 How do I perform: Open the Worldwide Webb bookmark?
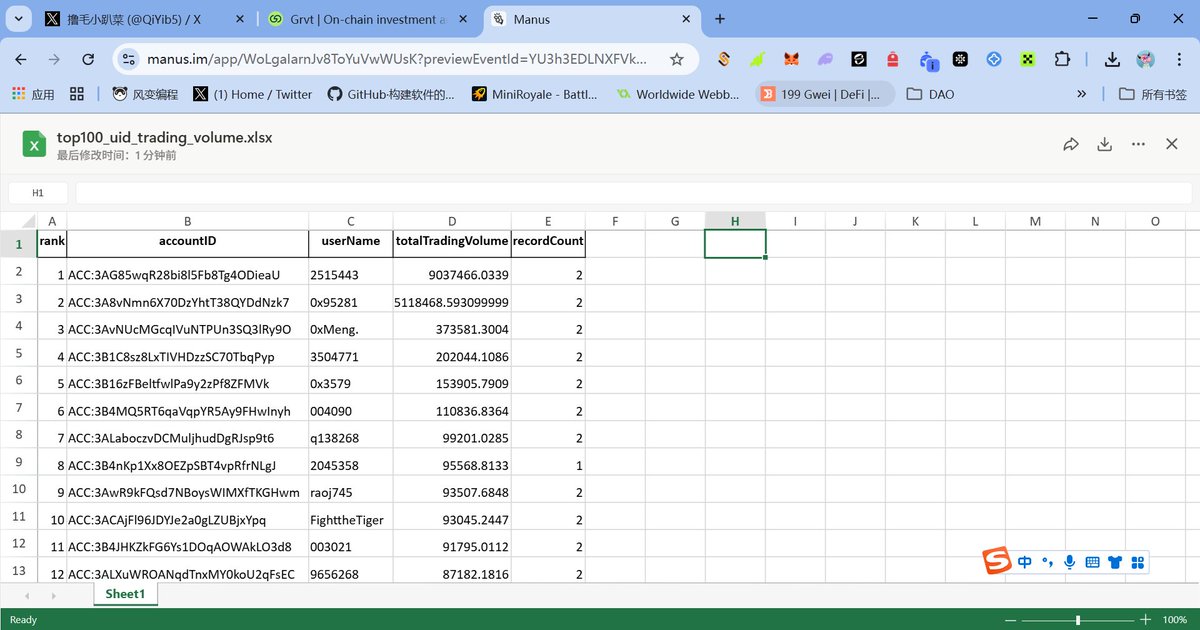tap(677, 94)
